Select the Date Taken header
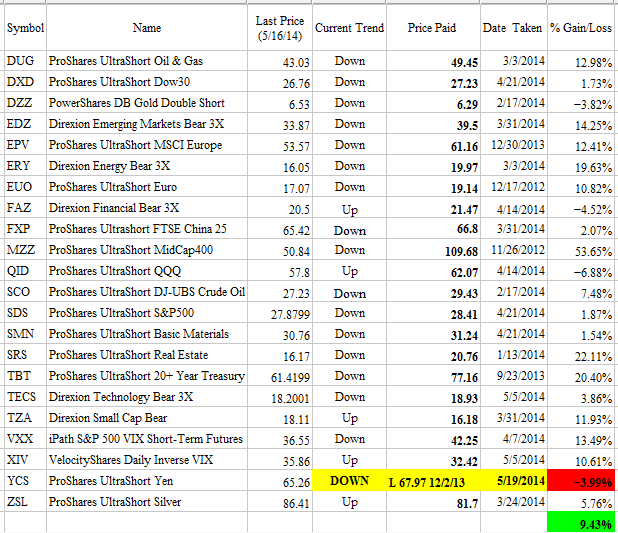 (512, 28)
